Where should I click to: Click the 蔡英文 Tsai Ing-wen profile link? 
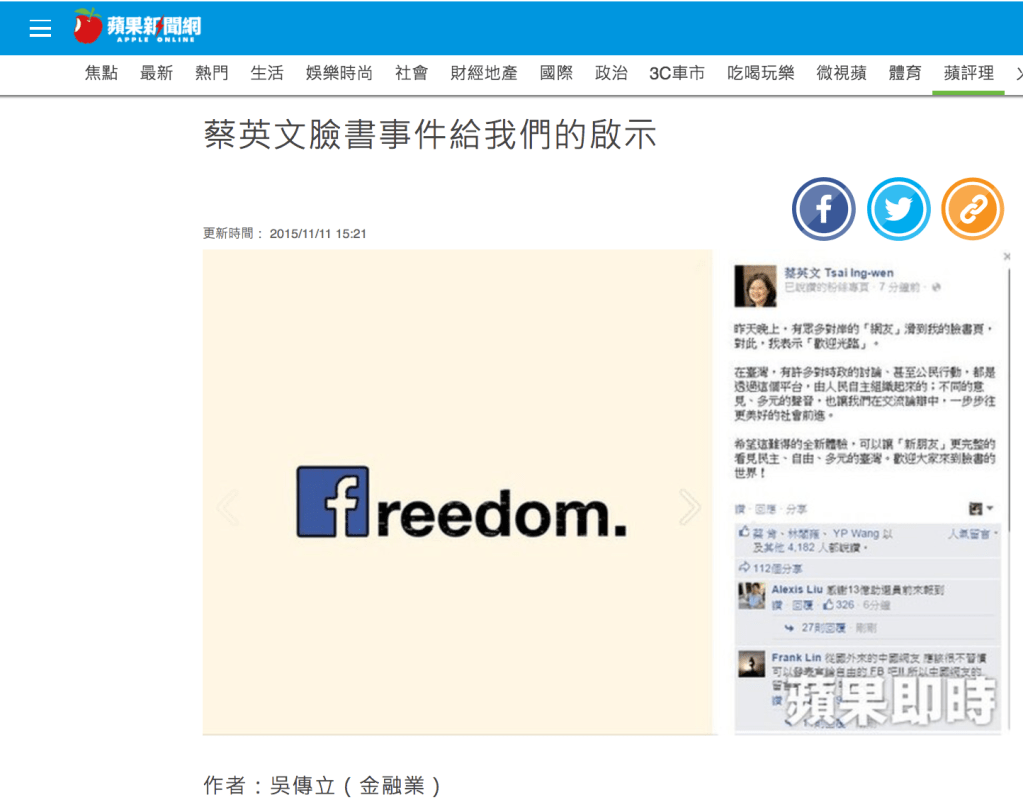coord(838,273)
